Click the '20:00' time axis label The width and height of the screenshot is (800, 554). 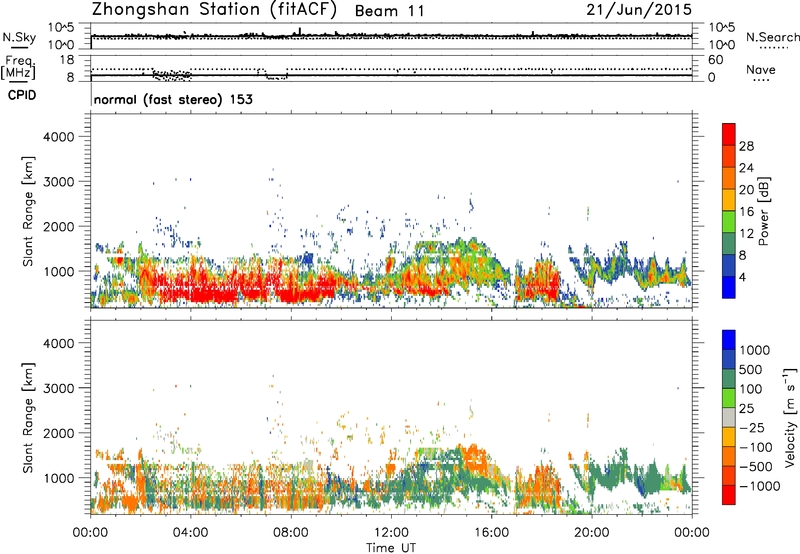[592, 533]
